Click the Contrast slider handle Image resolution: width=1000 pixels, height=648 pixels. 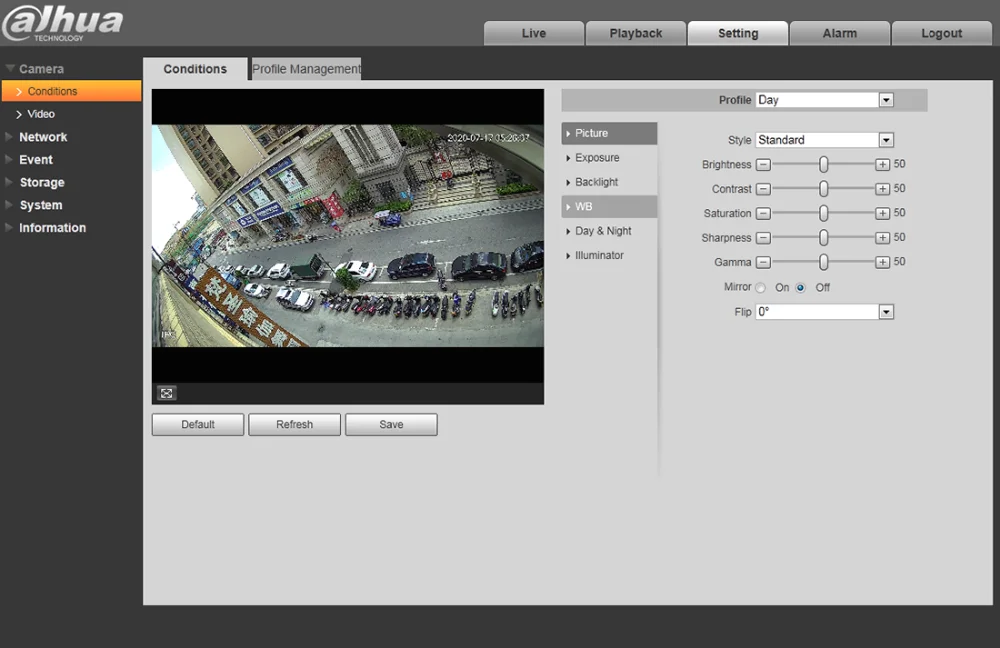tap(823, 189)
